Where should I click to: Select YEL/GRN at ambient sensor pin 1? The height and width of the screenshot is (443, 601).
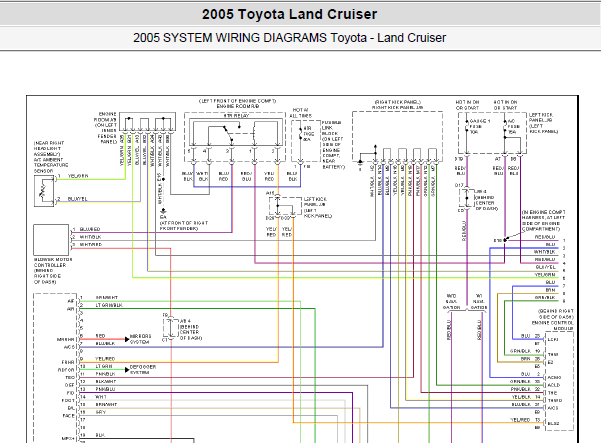pos(78,176)
